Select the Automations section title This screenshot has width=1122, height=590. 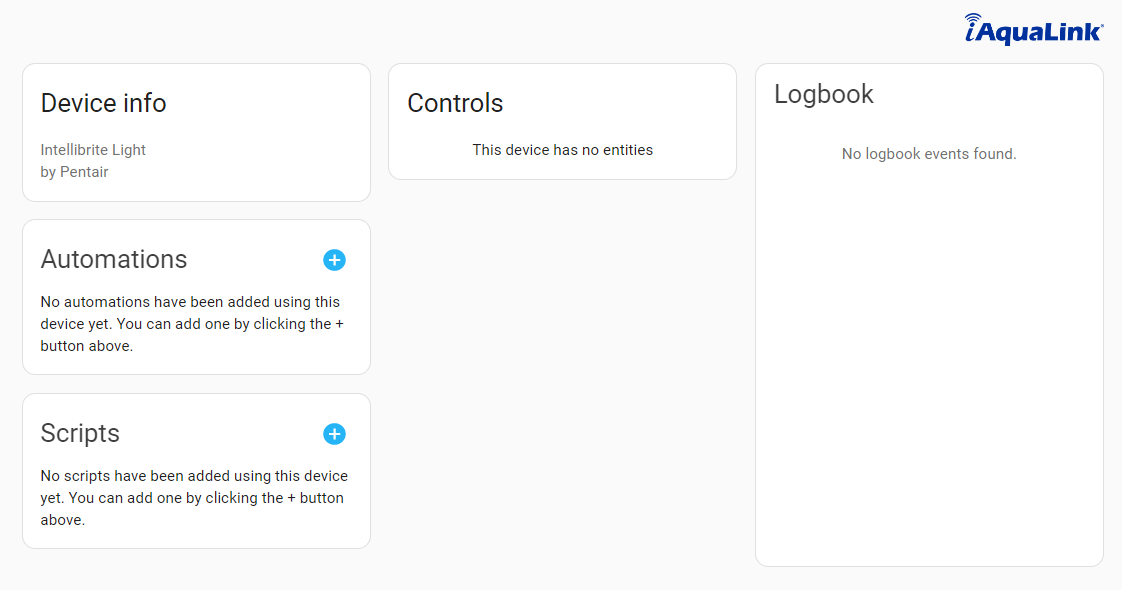(x=113, y=259)
